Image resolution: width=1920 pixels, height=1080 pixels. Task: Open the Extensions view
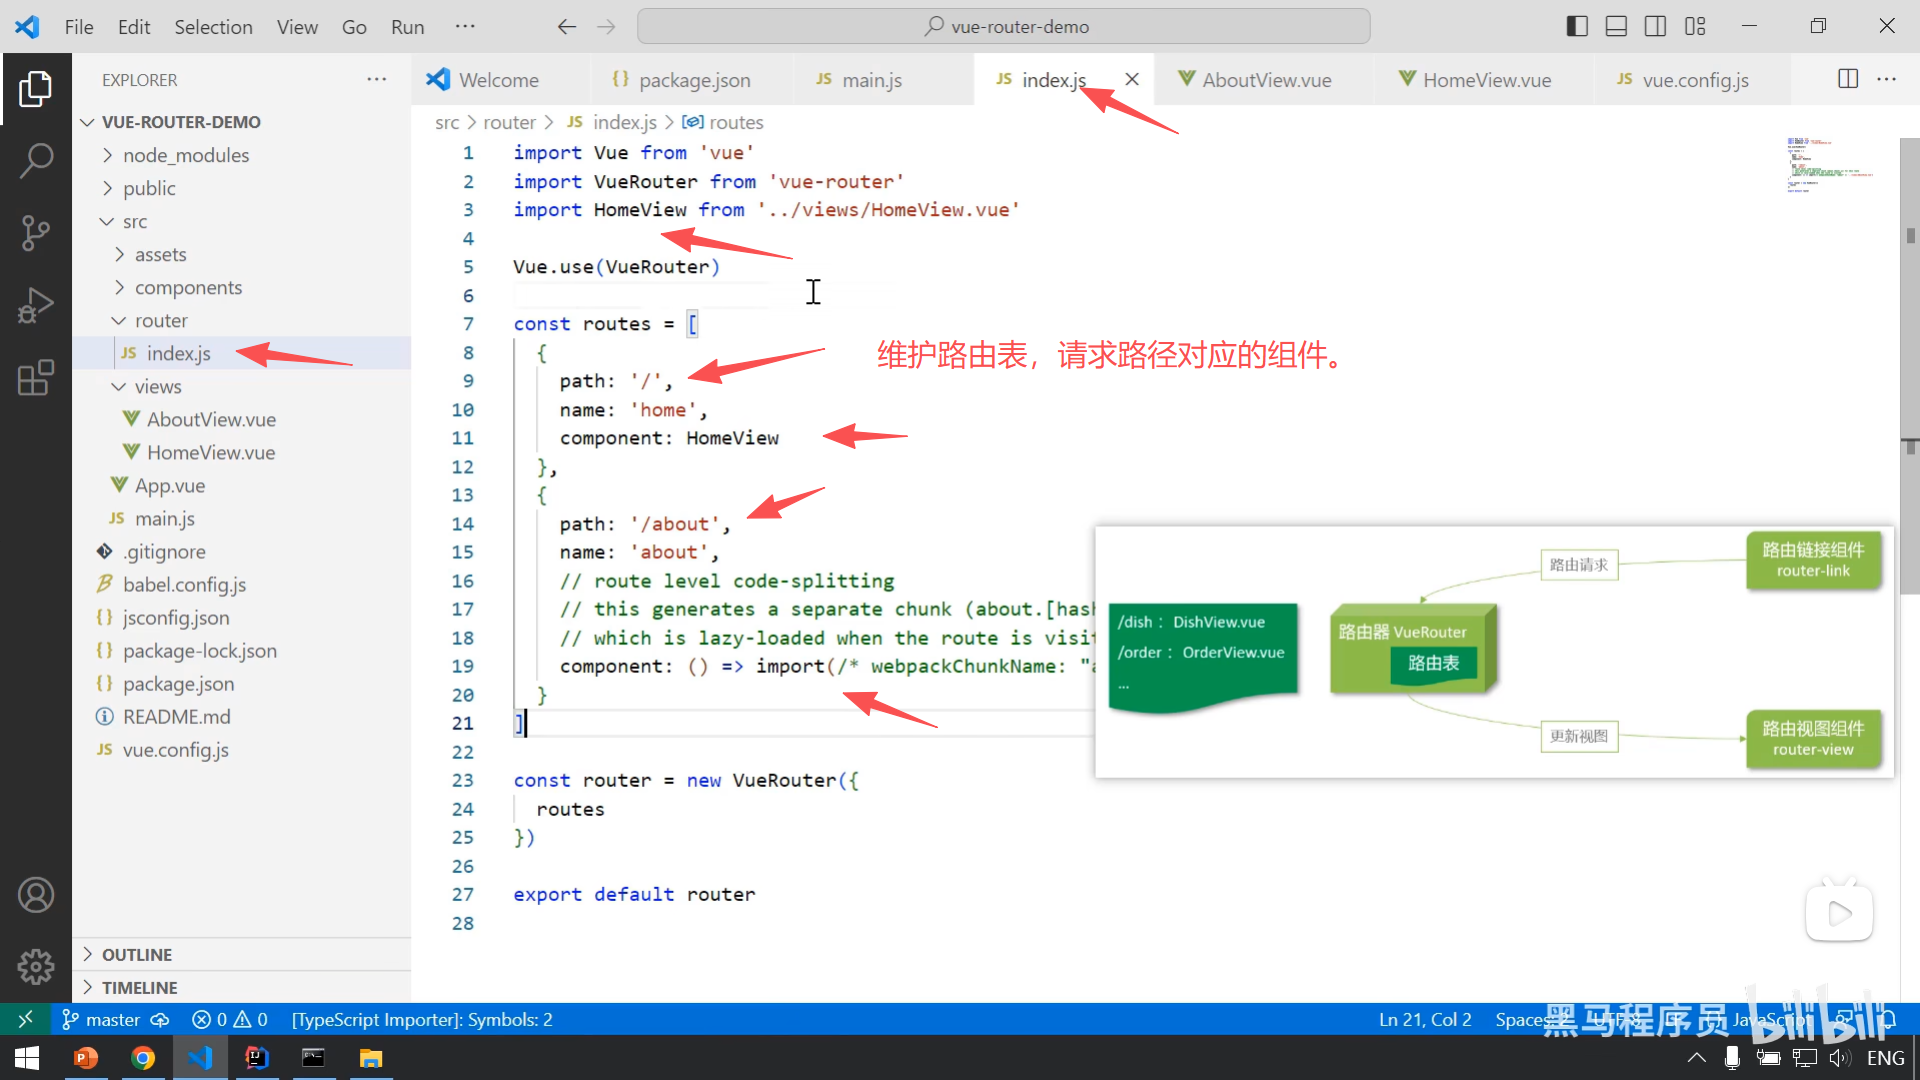[36, 378]
